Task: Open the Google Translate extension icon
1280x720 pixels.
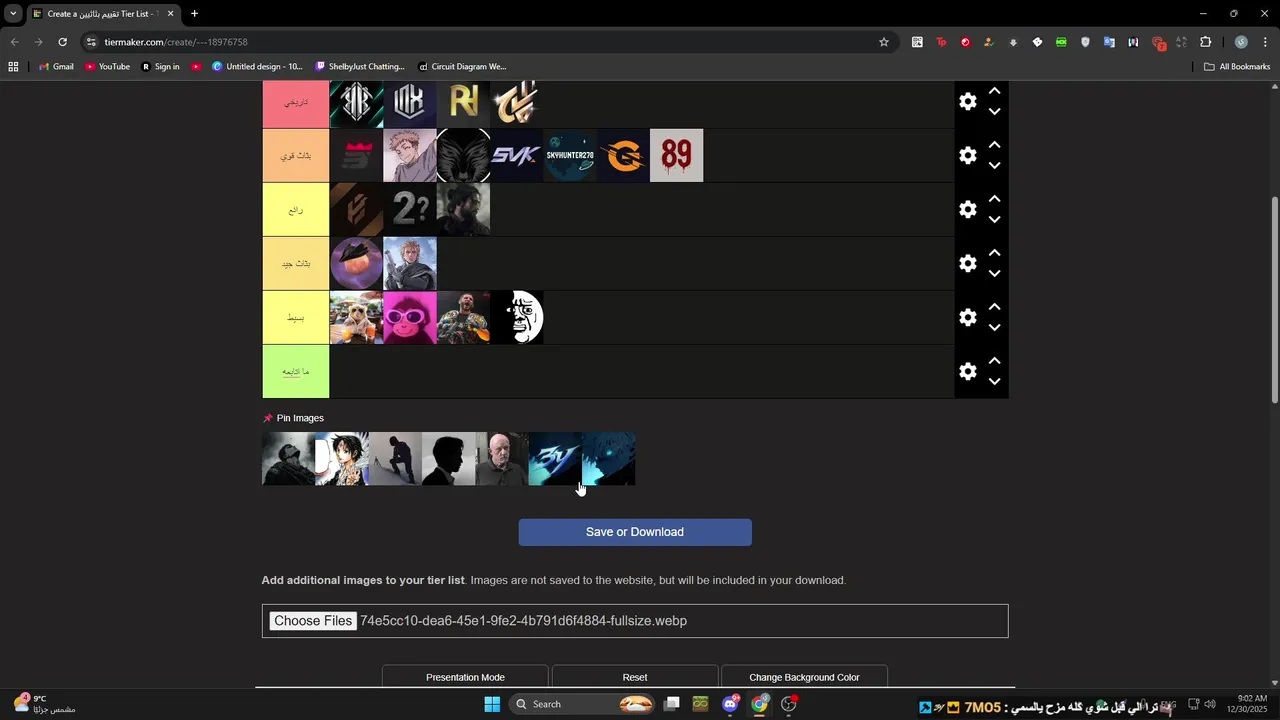Action: click(x=1109, y=42)
